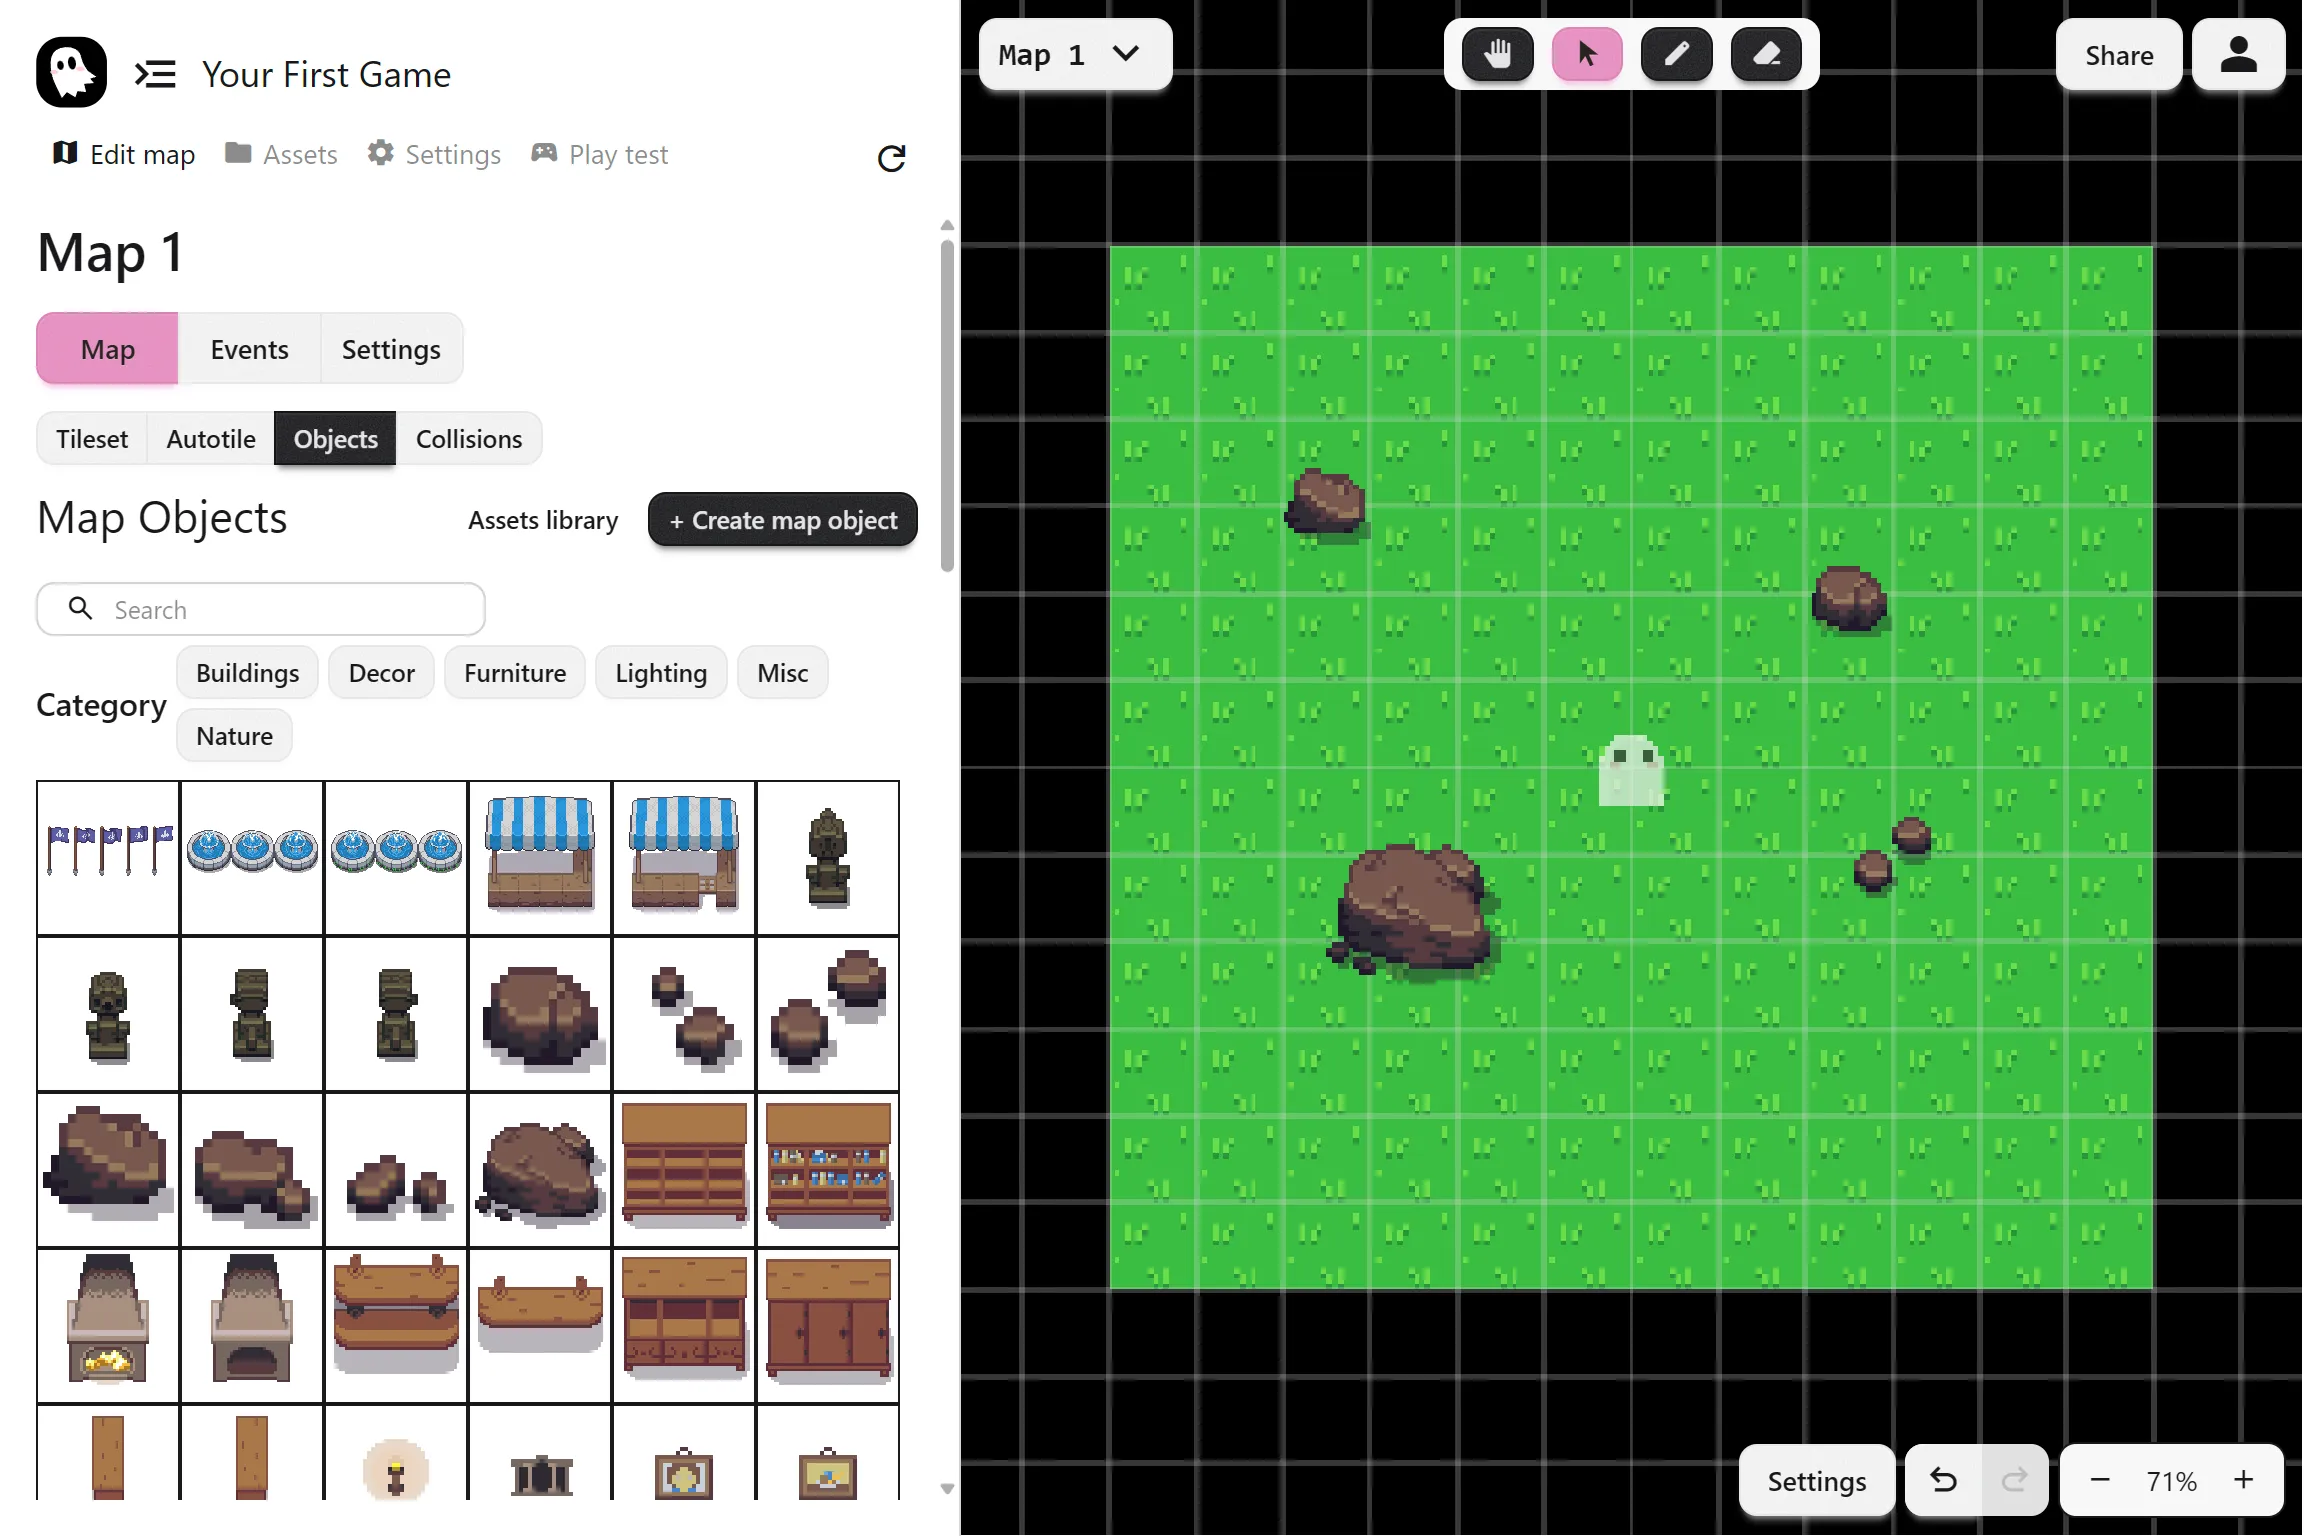Open the Assets library link

coord(542,520)
